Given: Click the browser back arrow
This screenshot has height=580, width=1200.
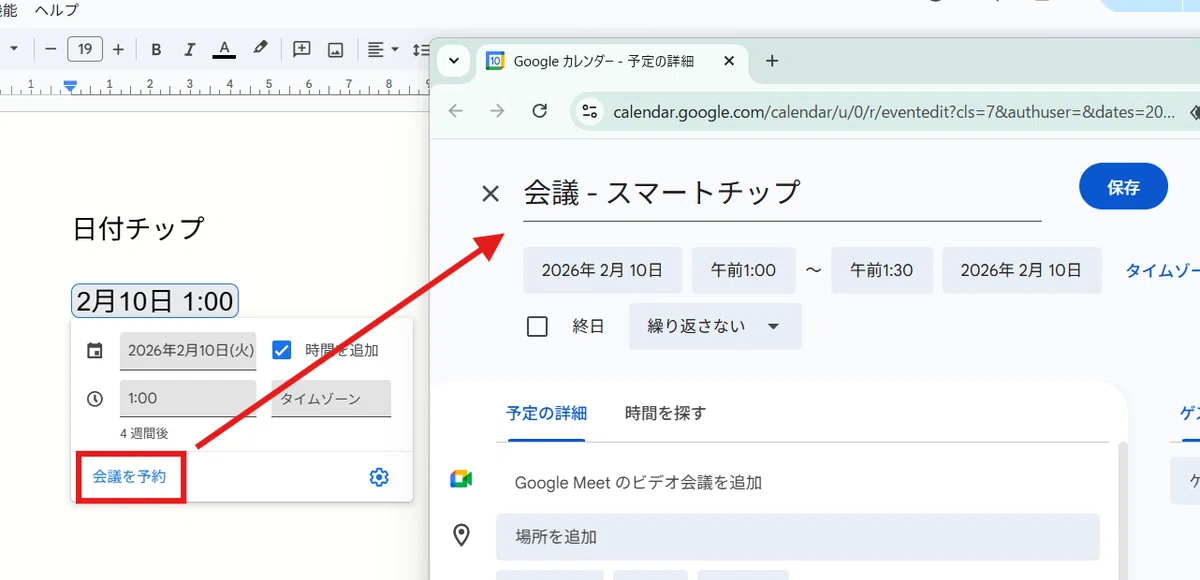Looking at the screenshot, I should [456, 111].
